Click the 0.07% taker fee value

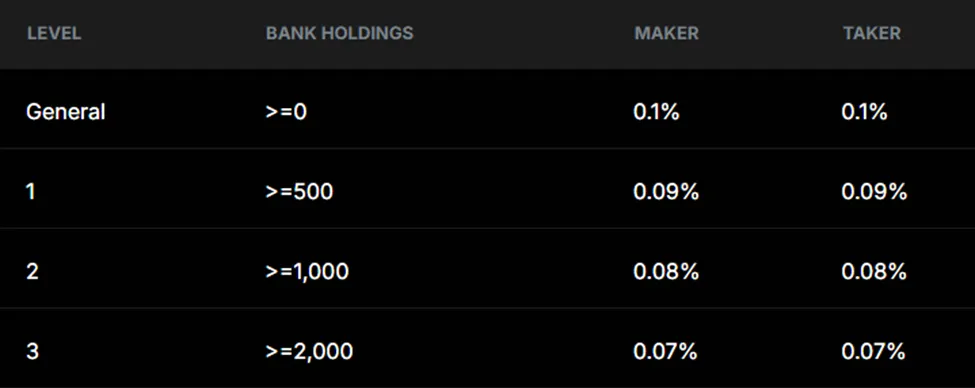click(874, 351)
